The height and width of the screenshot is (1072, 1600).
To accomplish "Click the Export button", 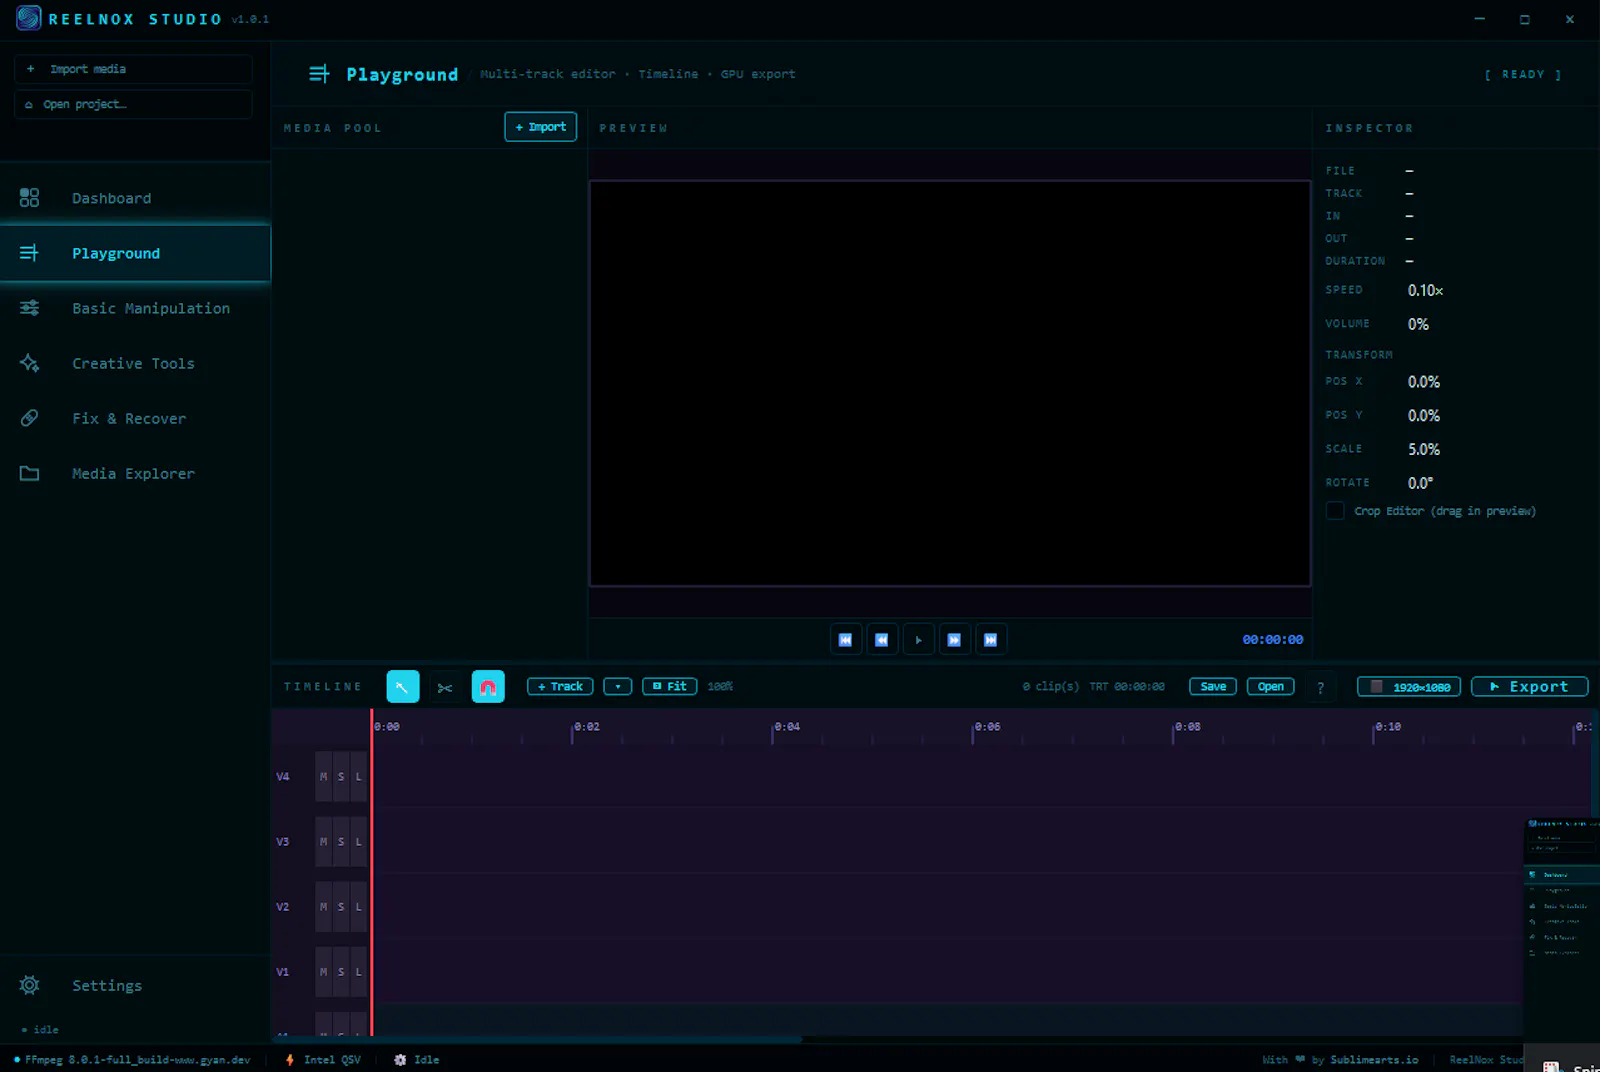I will (1529, 687).
